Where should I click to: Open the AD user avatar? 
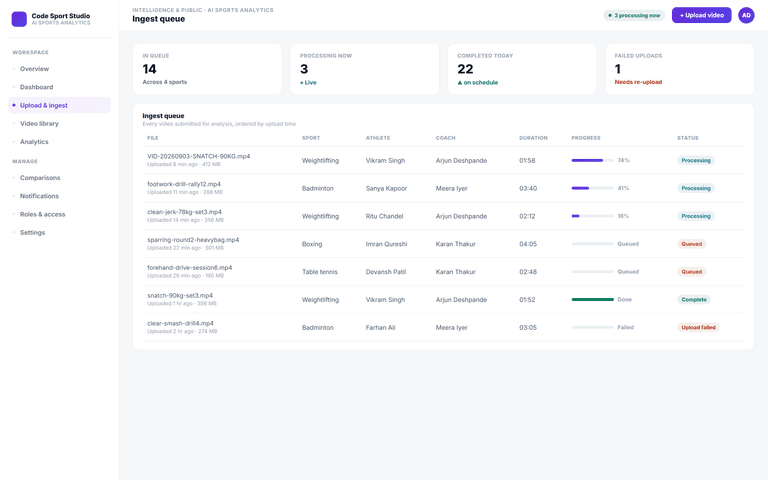pos(746,15)
